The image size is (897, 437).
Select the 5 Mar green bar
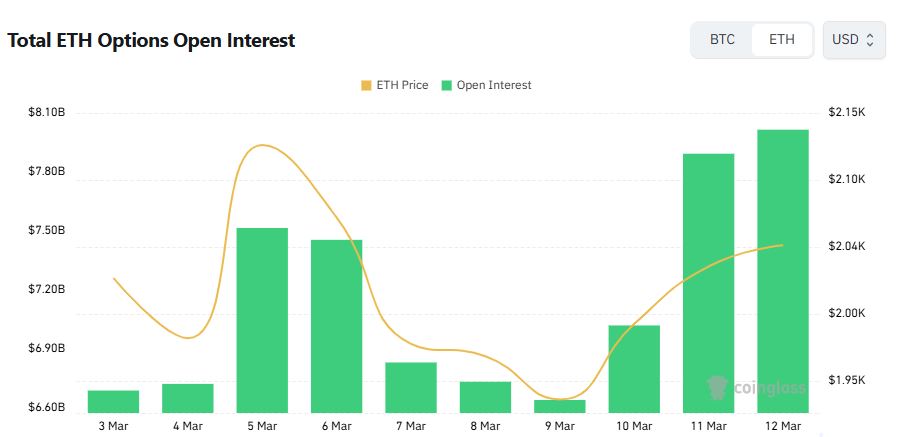[262, 320]
